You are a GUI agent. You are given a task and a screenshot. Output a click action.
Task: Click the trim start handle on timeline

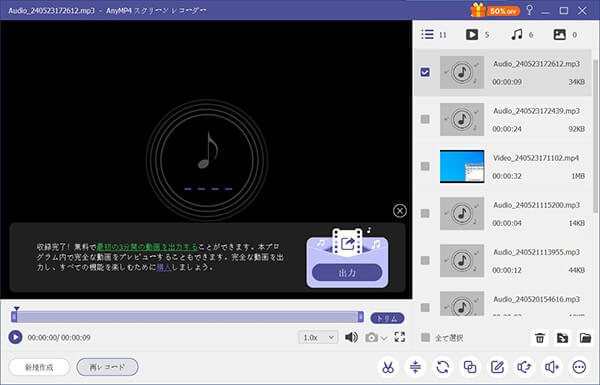pos(14,316)
